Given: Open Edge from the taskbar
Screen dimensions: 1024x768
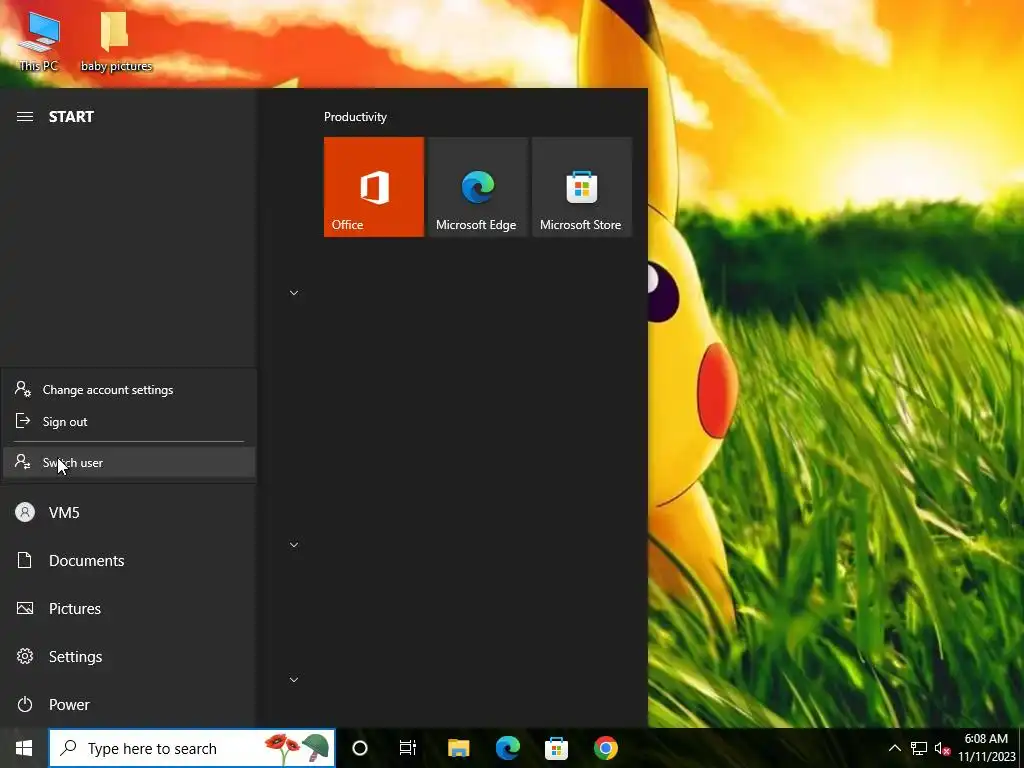Looking at the screenshot, I should (507, 748).
